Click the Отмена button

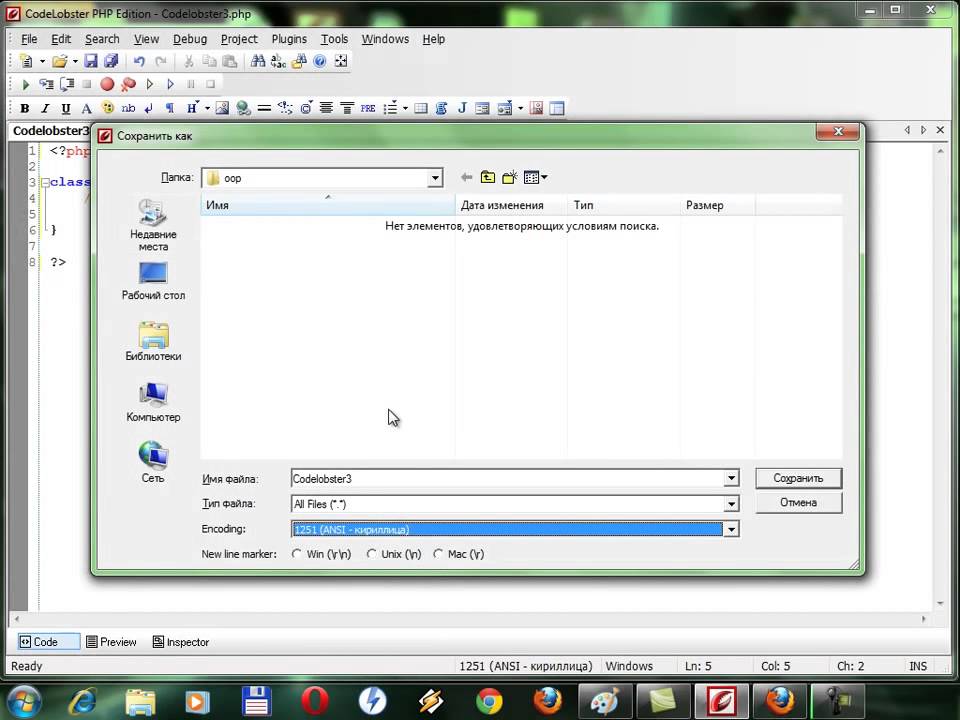[798, 503]
